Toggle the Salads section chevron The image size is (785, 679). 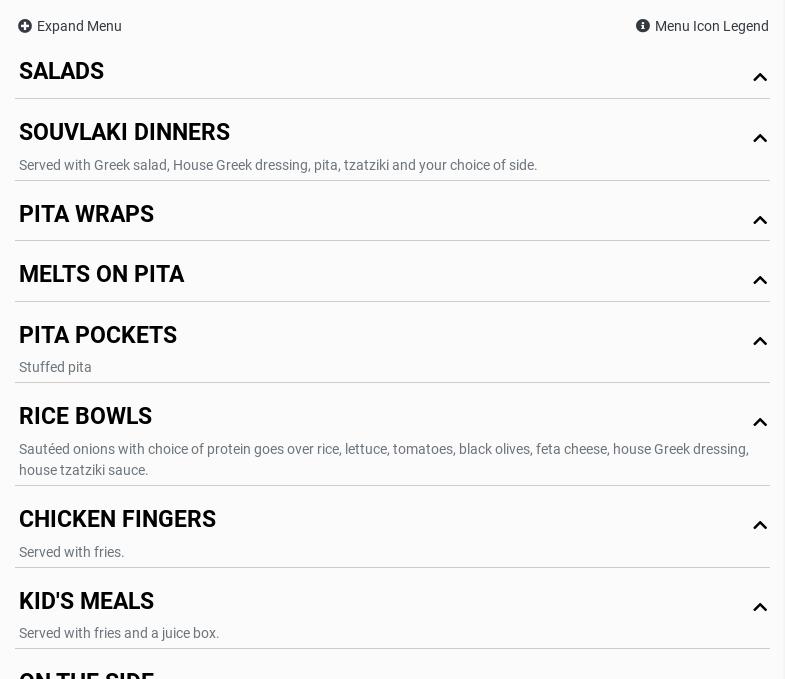(760, 77)
